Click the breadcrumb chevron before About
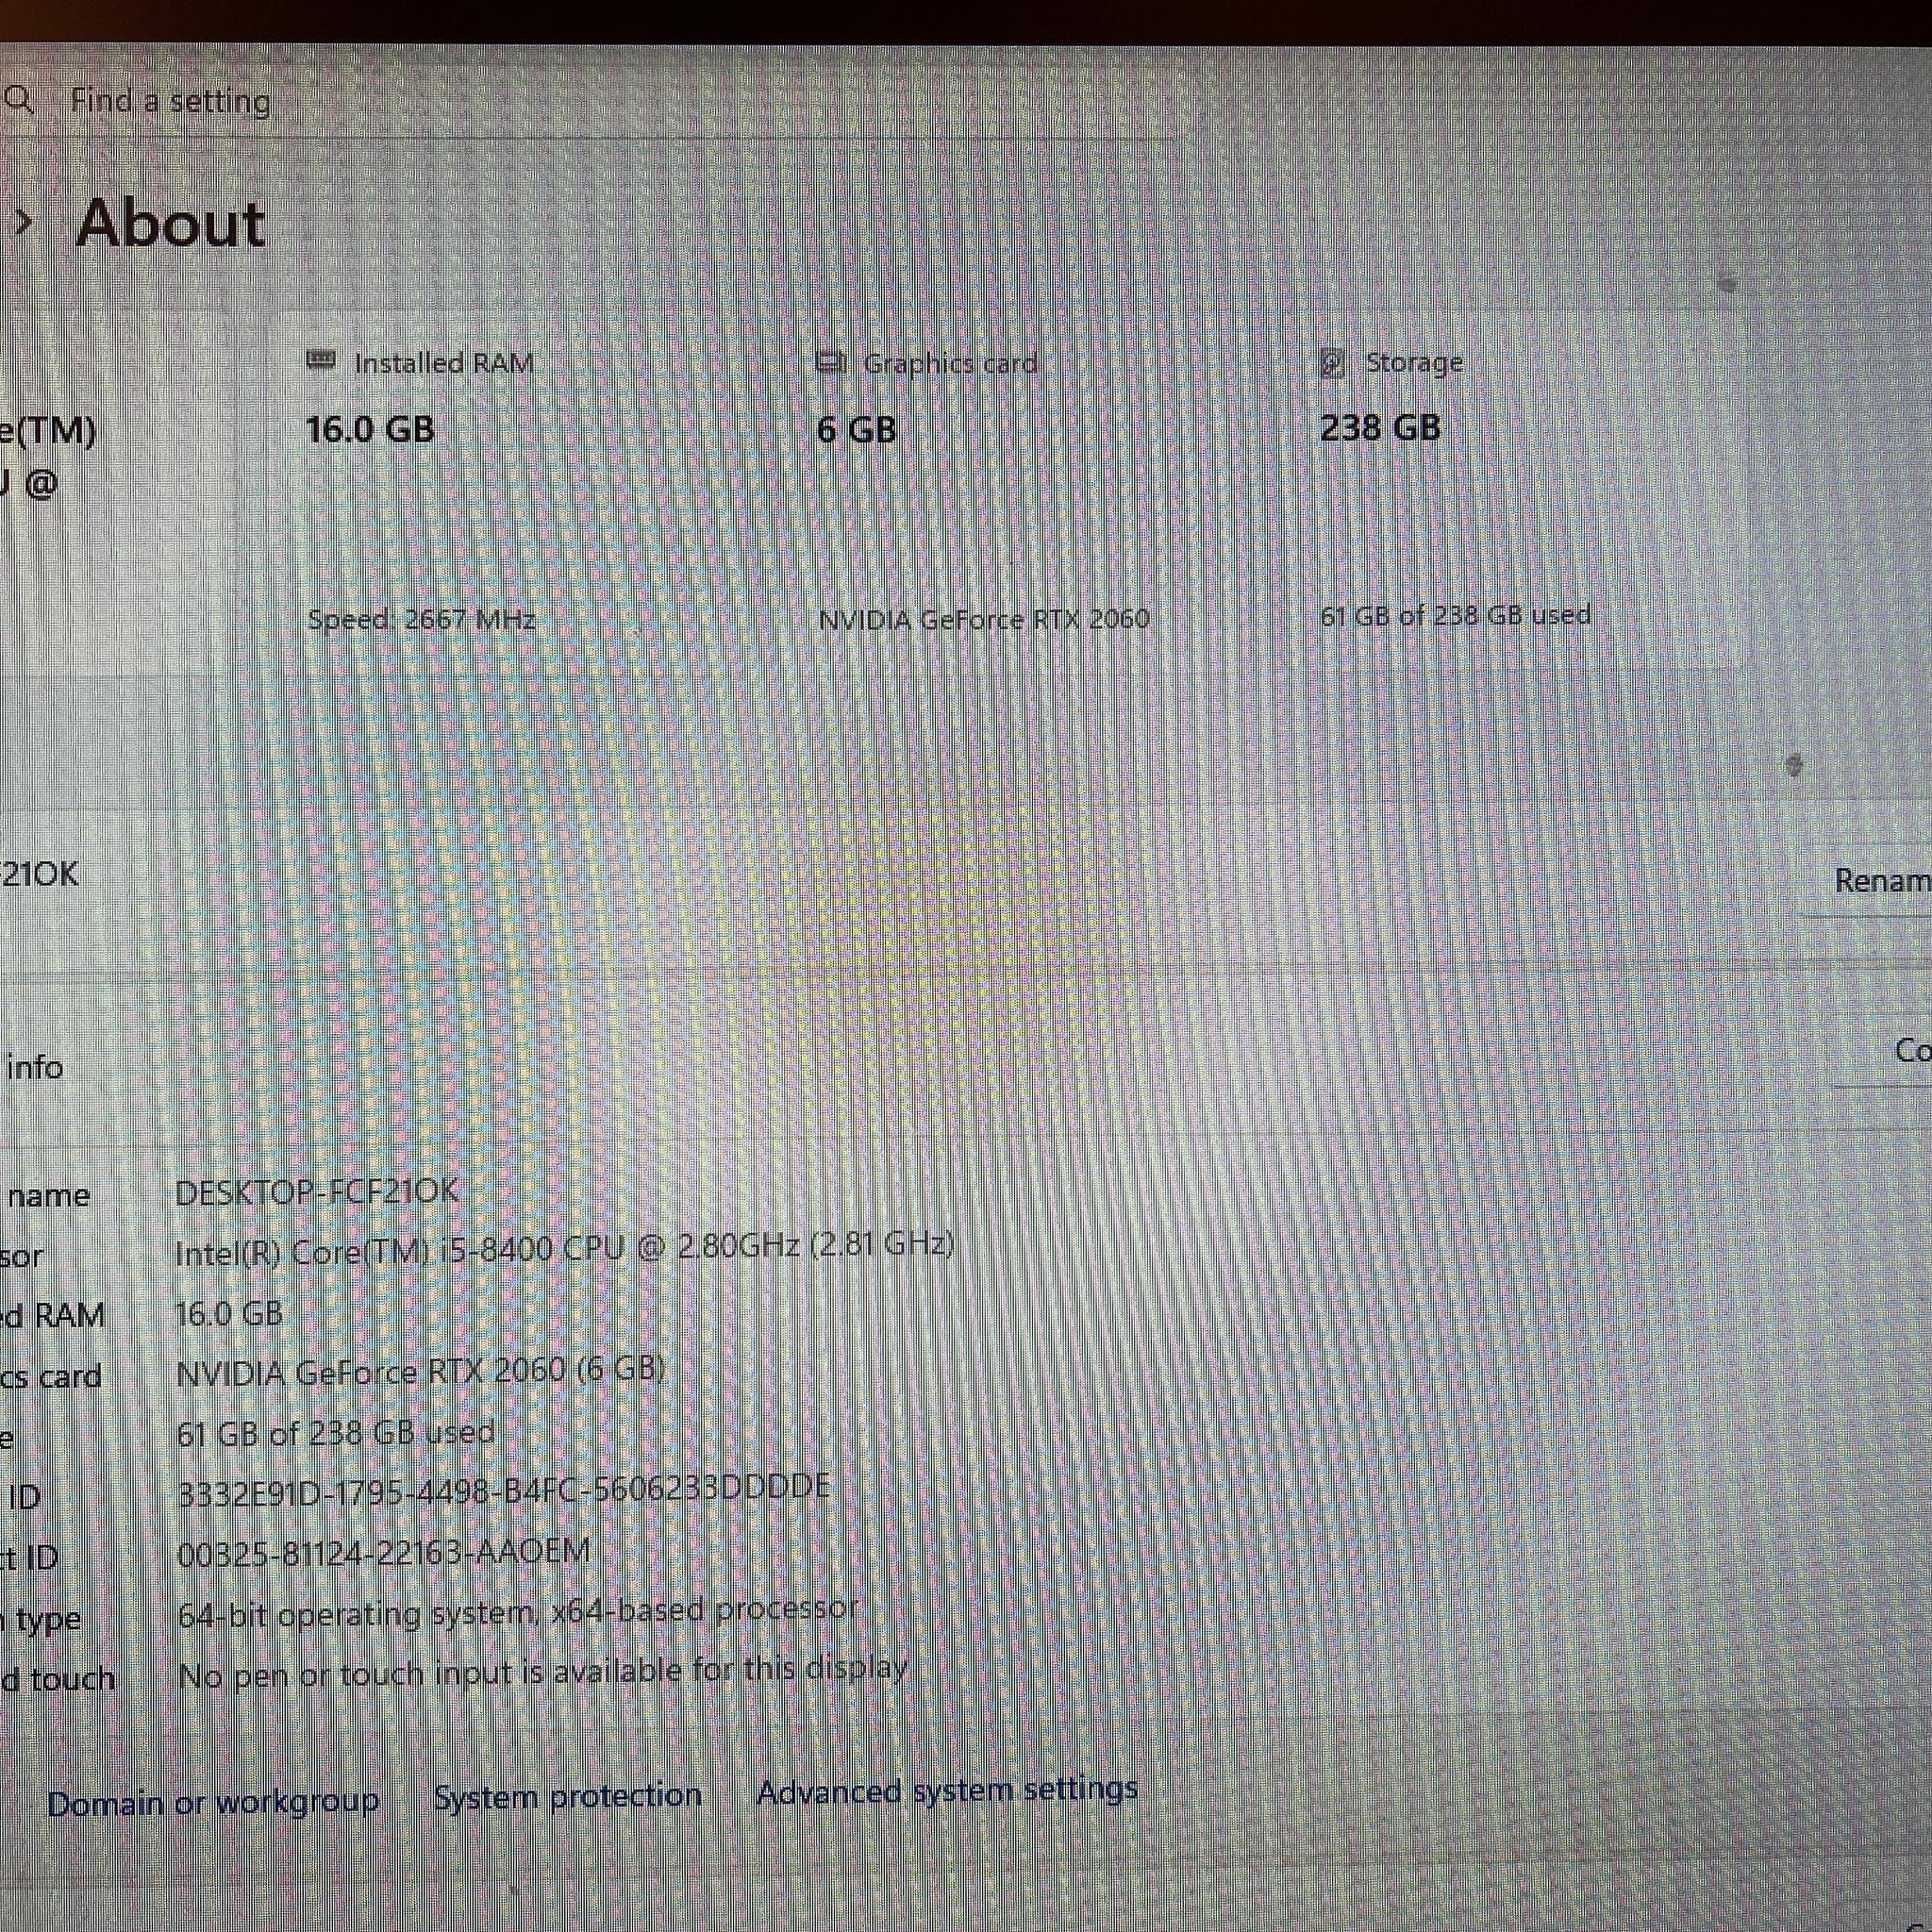The width and height of the screenshot is (1932, 1932). click(x=24, y=223)
